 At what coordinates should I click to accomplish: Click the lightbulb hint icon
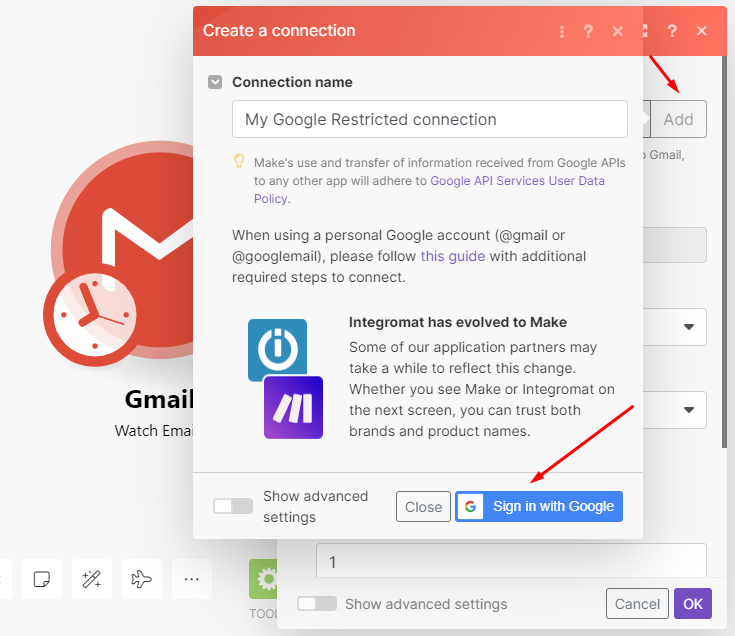coord(239,161)
